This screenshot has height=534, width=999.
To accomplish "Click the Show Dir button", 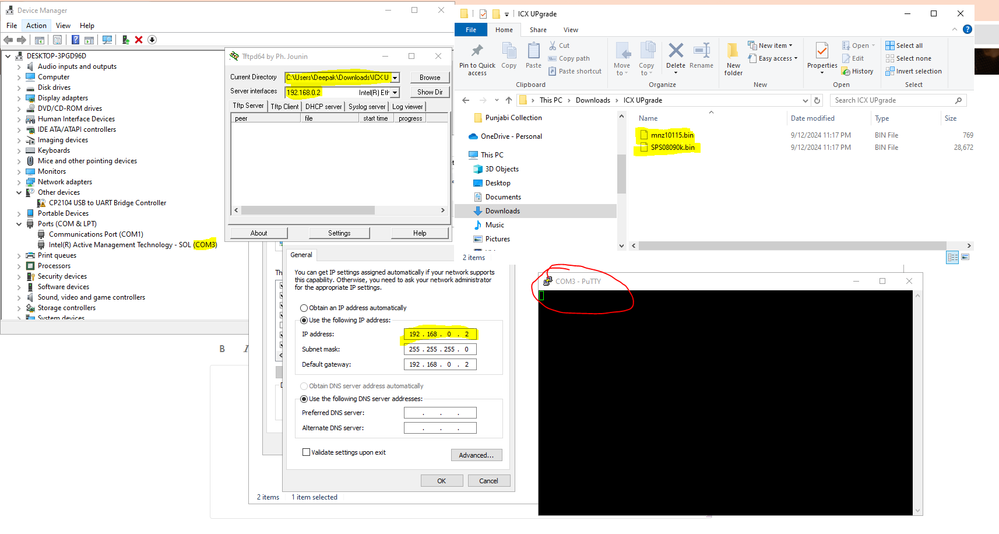I will tap(429, 92).
